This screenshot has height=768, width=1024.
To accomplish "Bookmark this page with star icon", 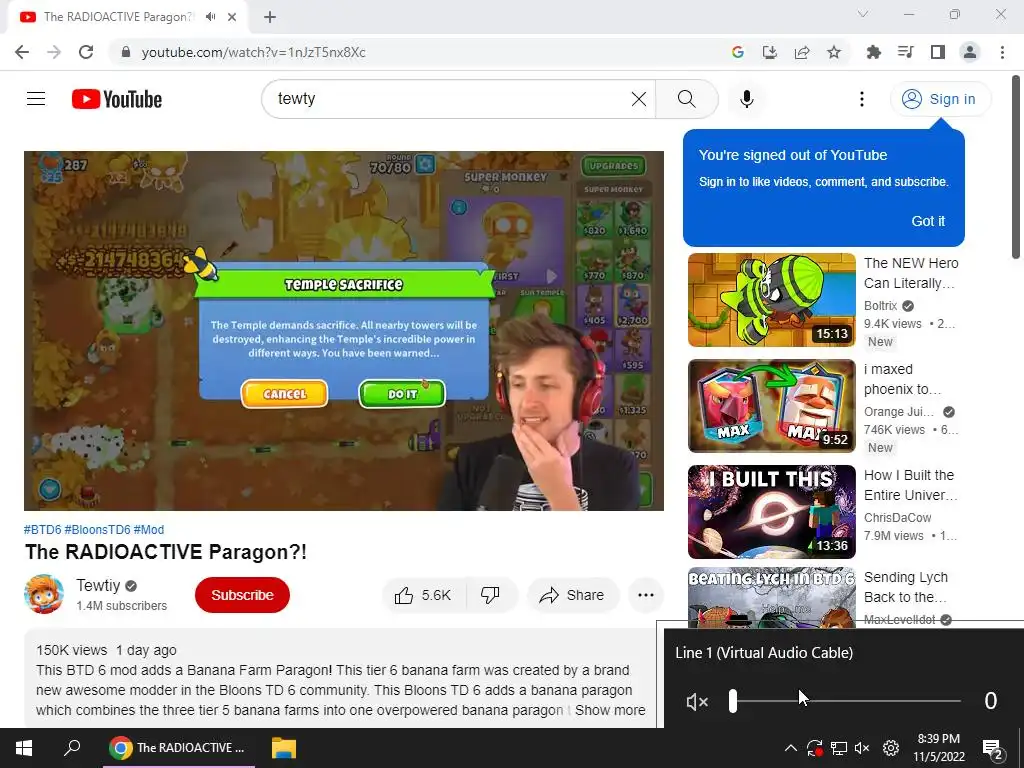I will [834, 52].
